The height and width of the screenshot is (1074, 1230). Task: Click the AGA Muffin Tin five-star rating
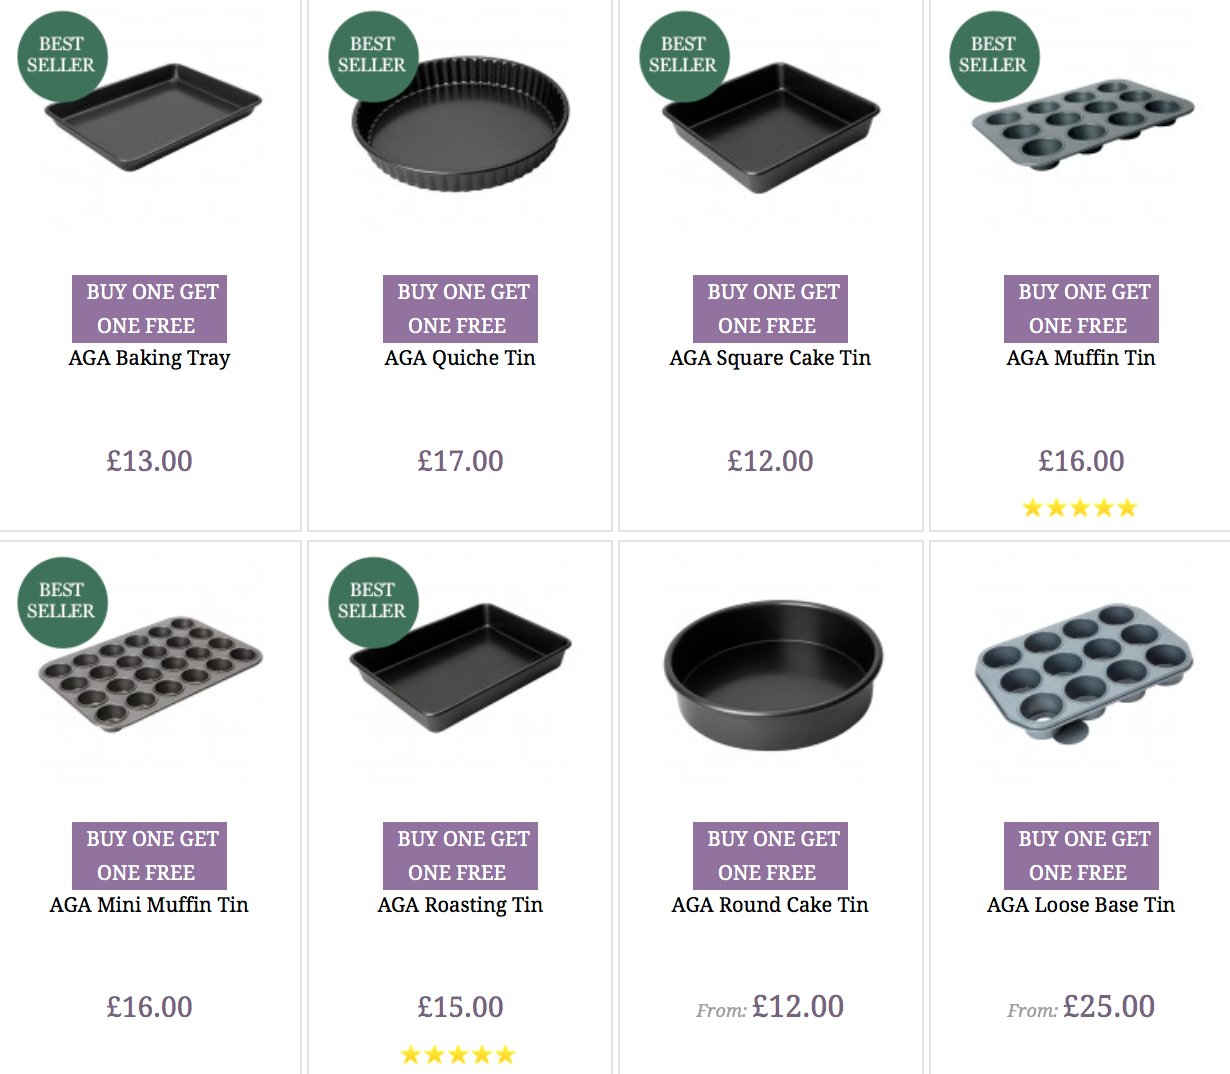coord(1080,508)
